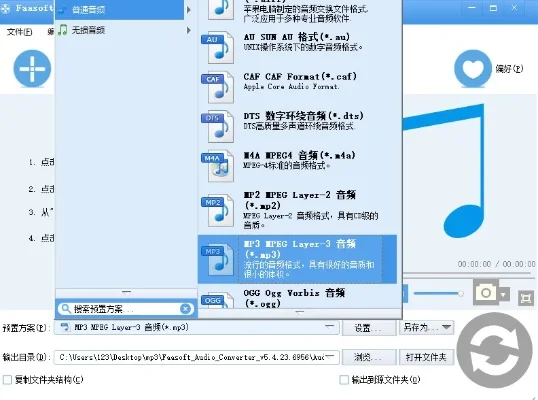Choose DTS (*.dts) entry text
The height and width of the screenshot is (400, 538).
coord(303,116)
